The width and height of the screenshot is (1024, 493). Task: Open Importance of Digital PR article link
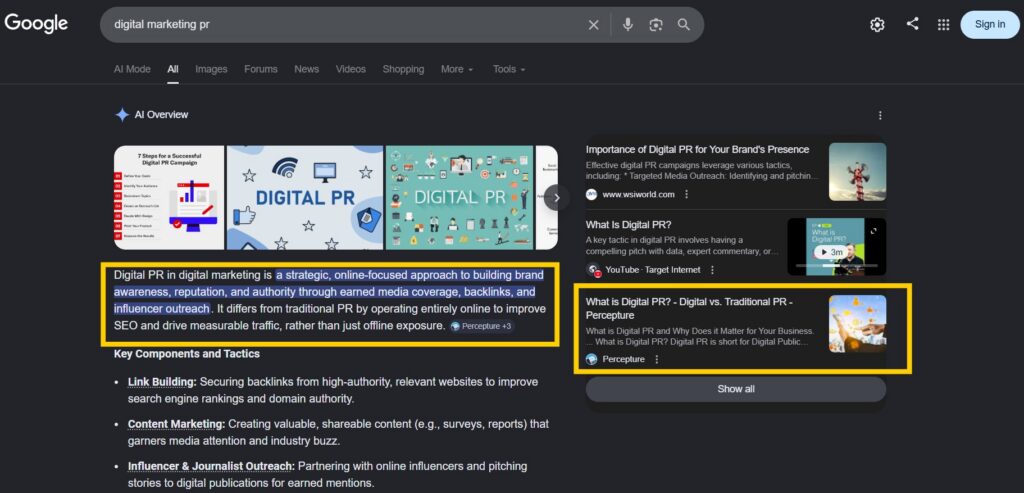tap(697, 150)
